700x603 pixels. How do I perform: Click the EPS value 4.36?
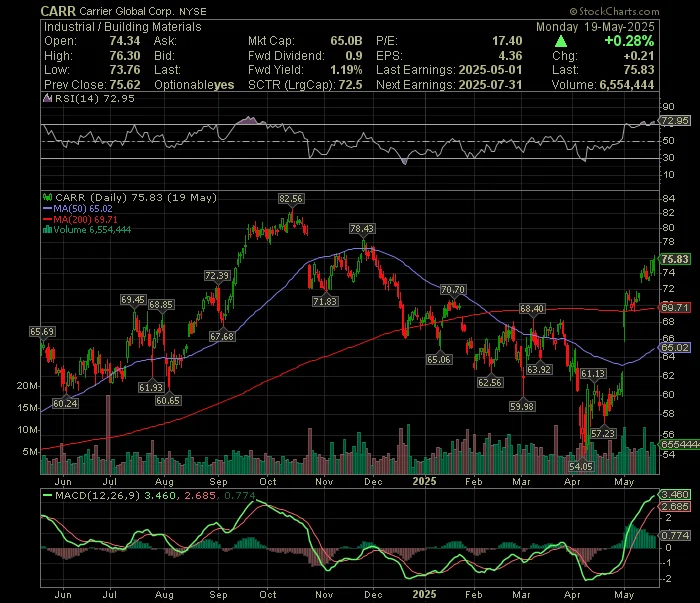coord(510,56)
